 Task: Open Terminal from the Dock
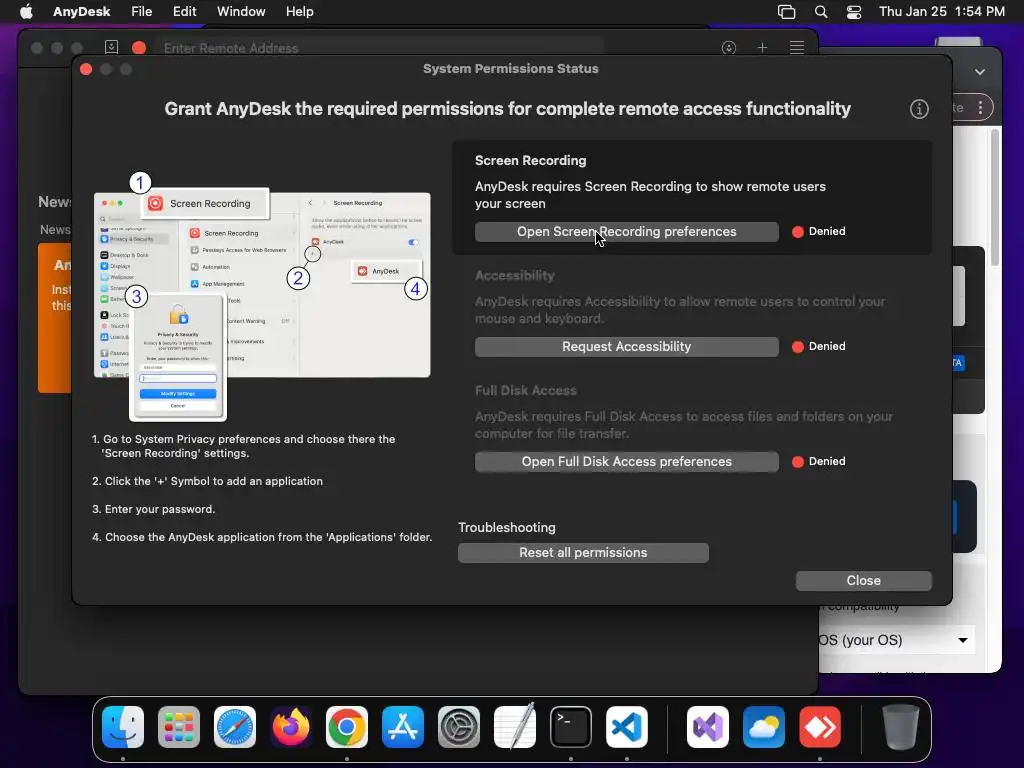click(x=571, y=727)
